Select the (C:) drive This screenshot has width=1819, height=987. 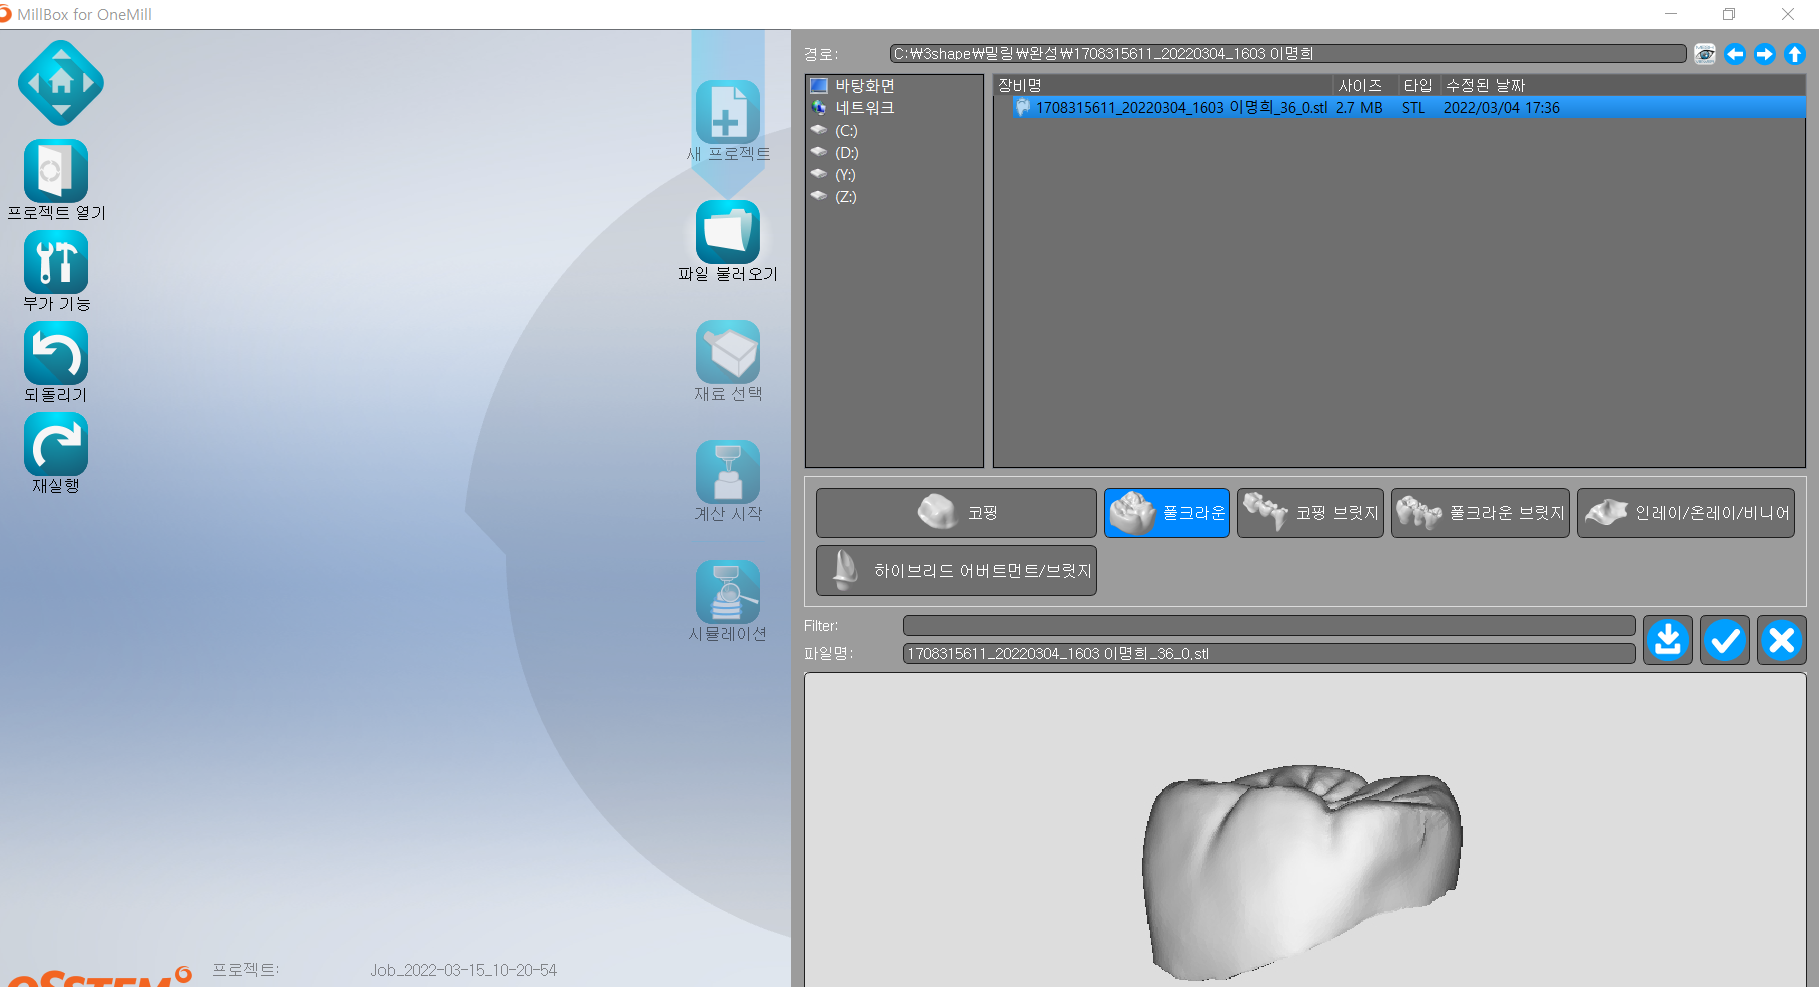846,131
